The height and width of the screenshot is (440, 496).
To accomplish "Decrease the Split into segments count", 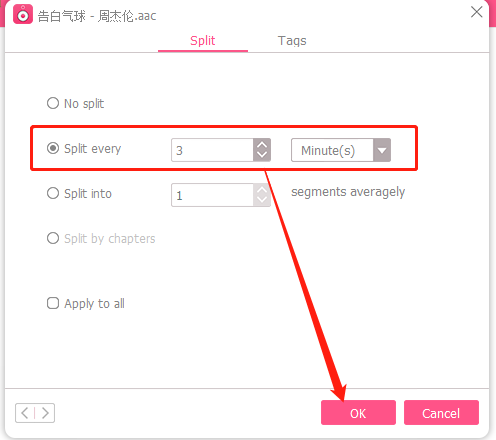I will click(262, 201).
